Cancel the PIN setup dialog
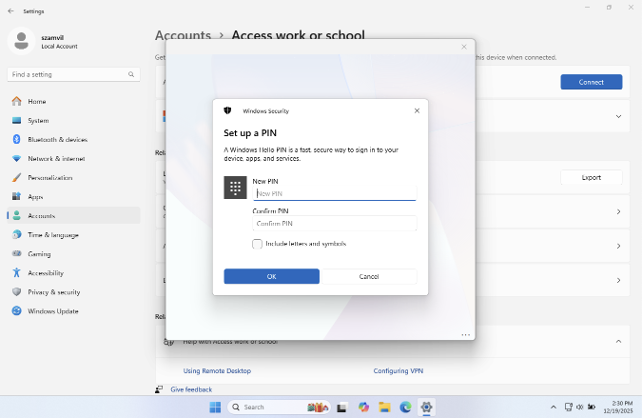642x418 pixels. coord(369,276)
